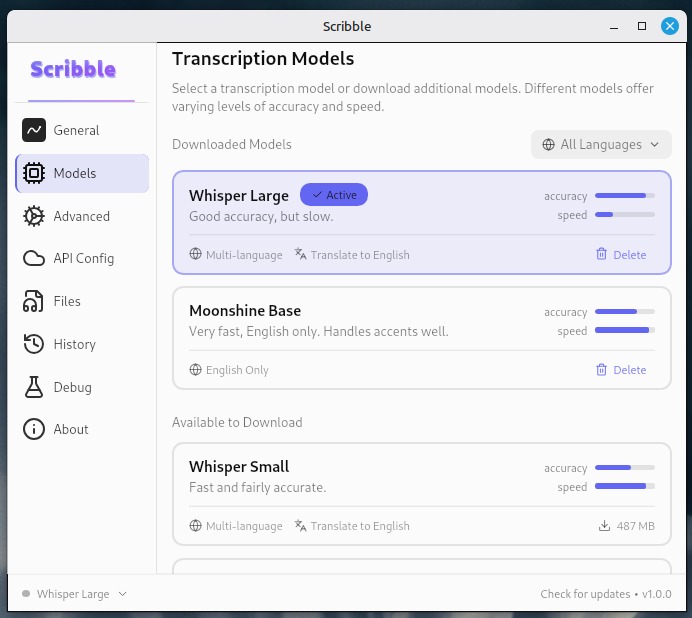
Task: Click Whisper Small accuracy bar
Action: 625,467
